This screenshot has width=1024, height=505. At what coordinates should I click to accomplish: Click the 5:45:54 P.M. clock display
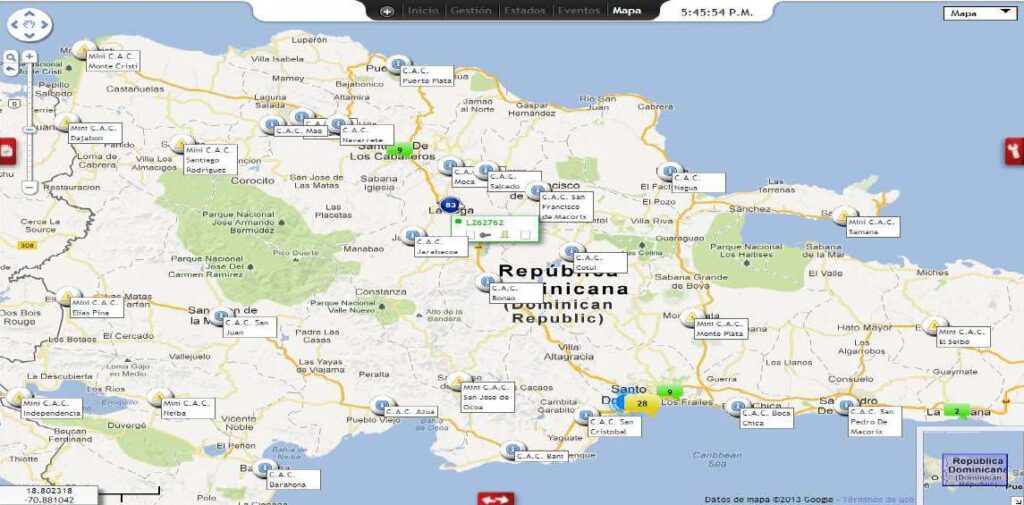coord(716,12)
